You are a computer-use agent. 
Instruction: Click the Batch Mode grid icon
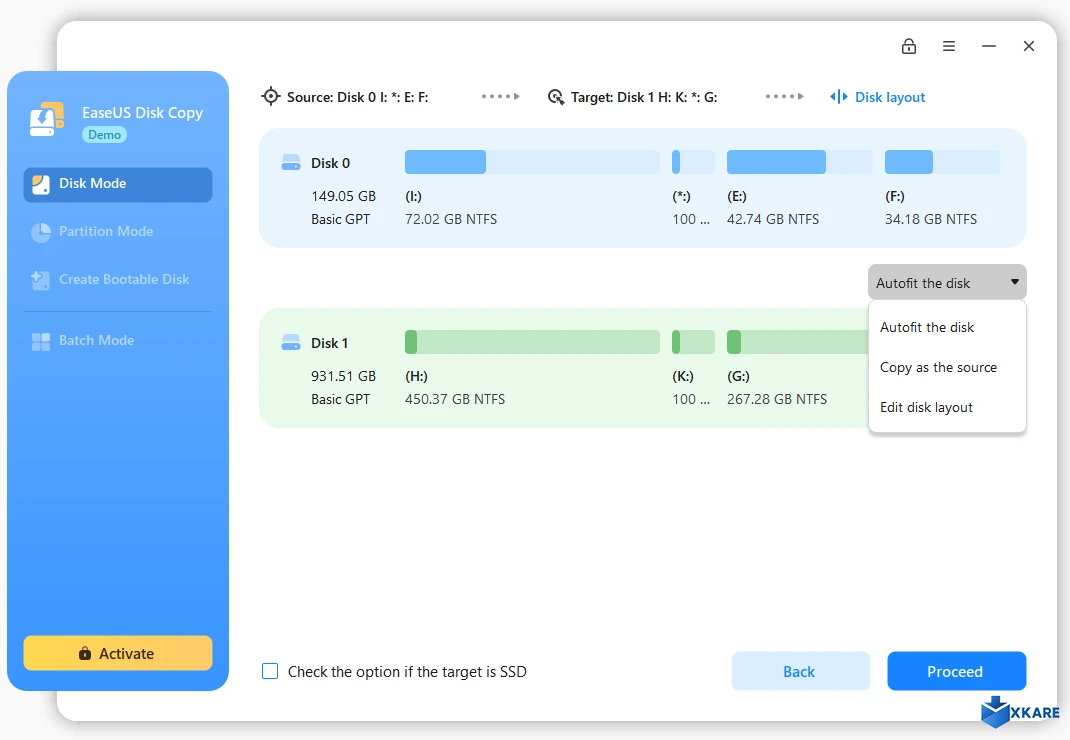[x=41, y=341]
